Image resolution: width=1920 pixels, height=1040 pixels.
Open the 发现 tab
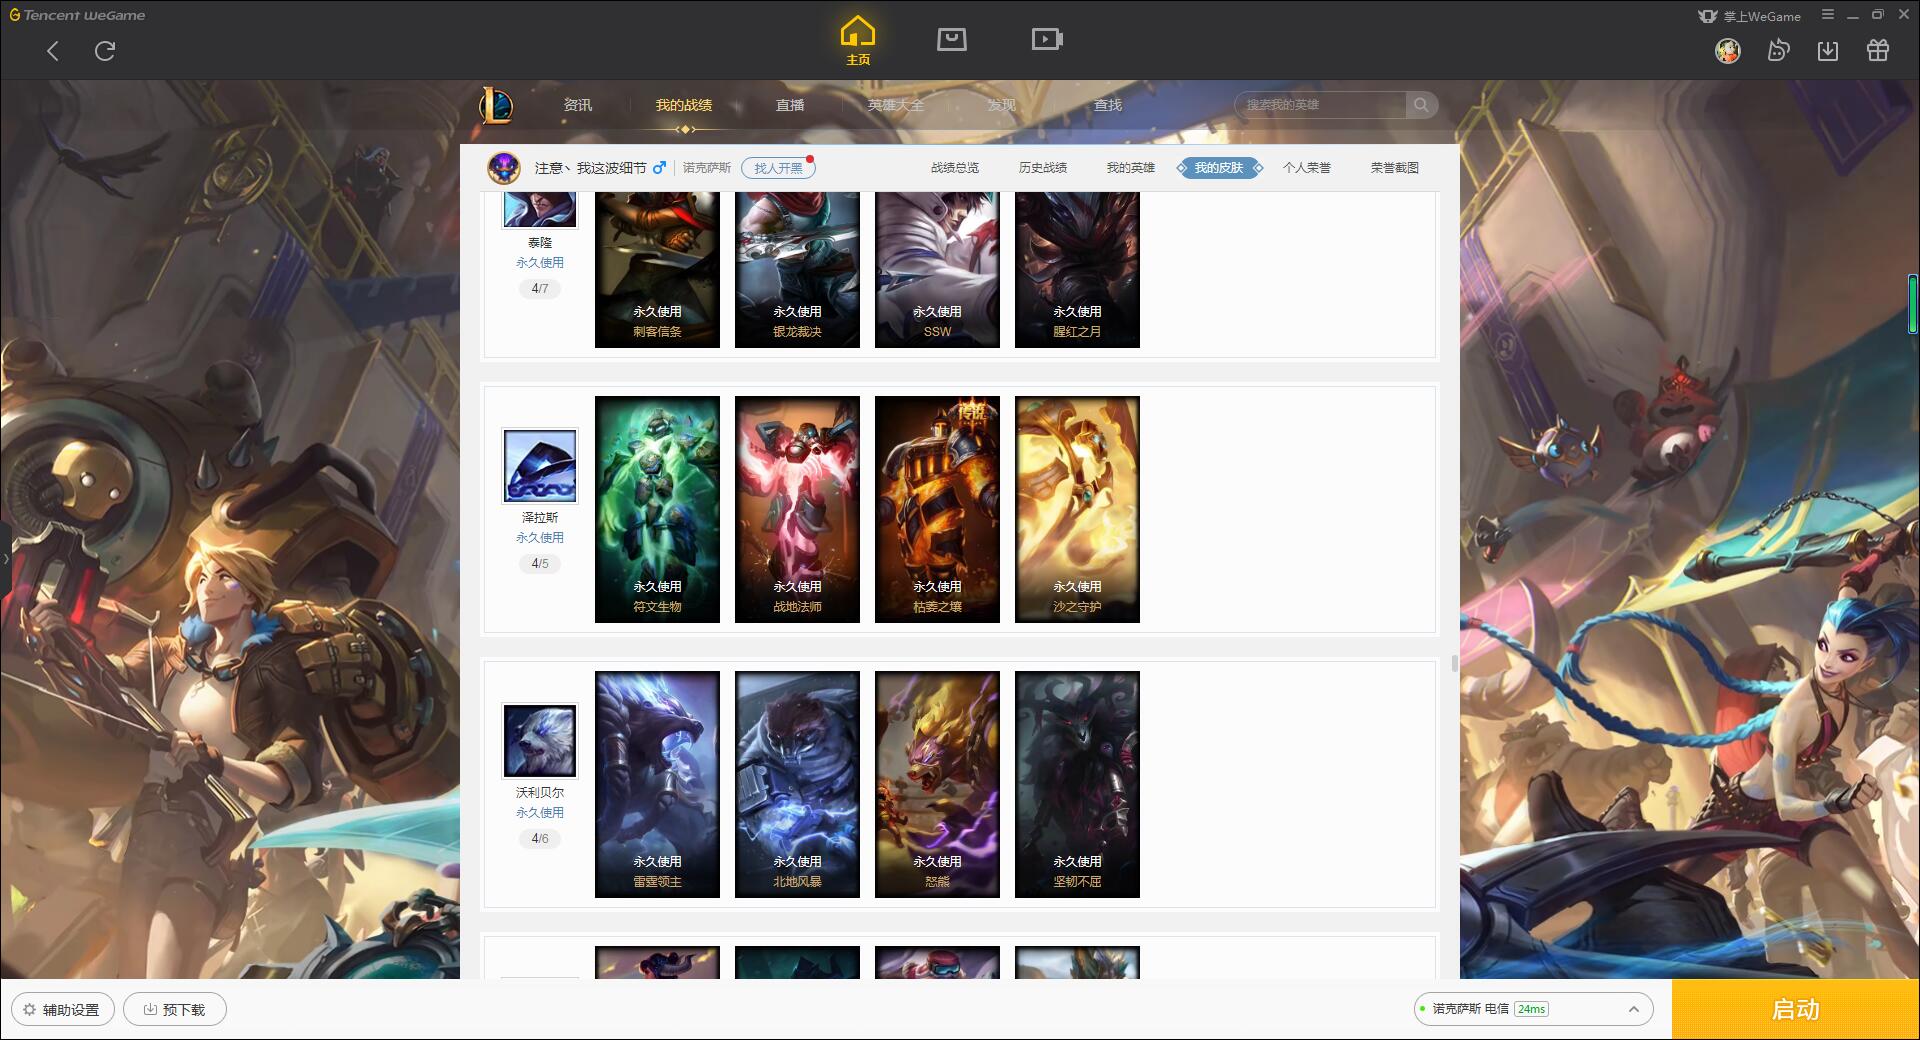pyautogui.click(x=1002, y=105)
